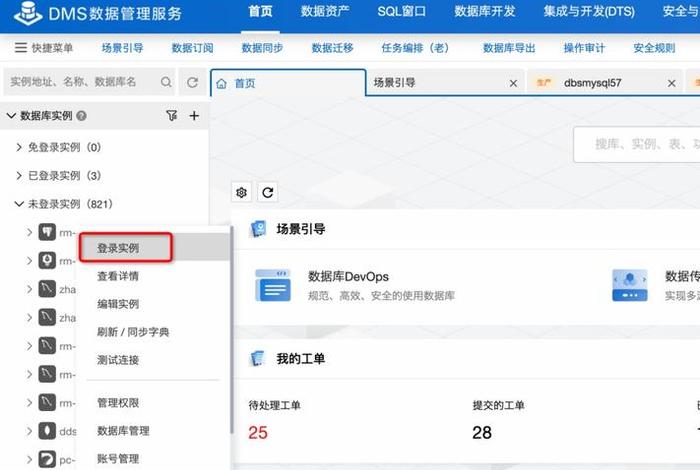Click submitted tickets count 28
This screenshot has width=700, height=470.
pyautogui.click(x=482, y=433)
